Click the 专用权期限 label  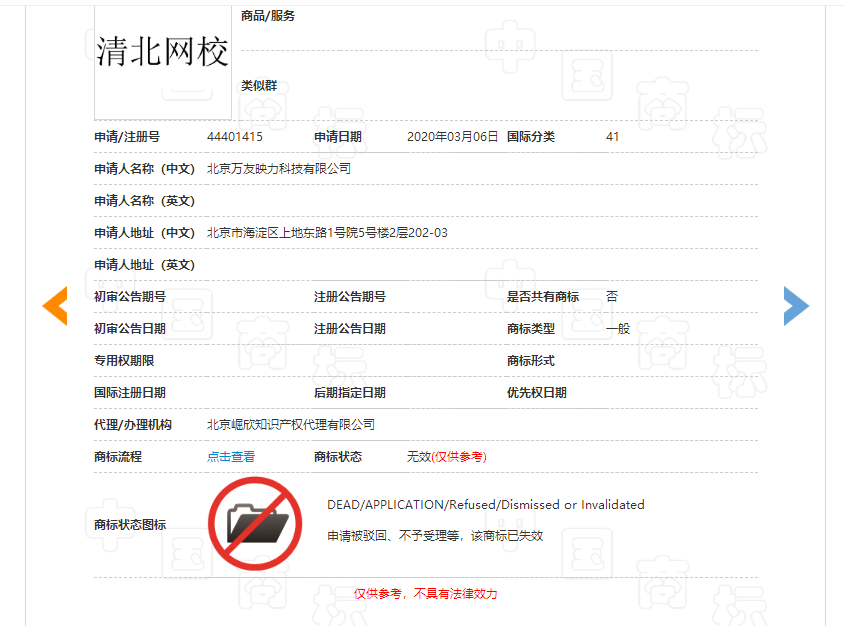124,360
